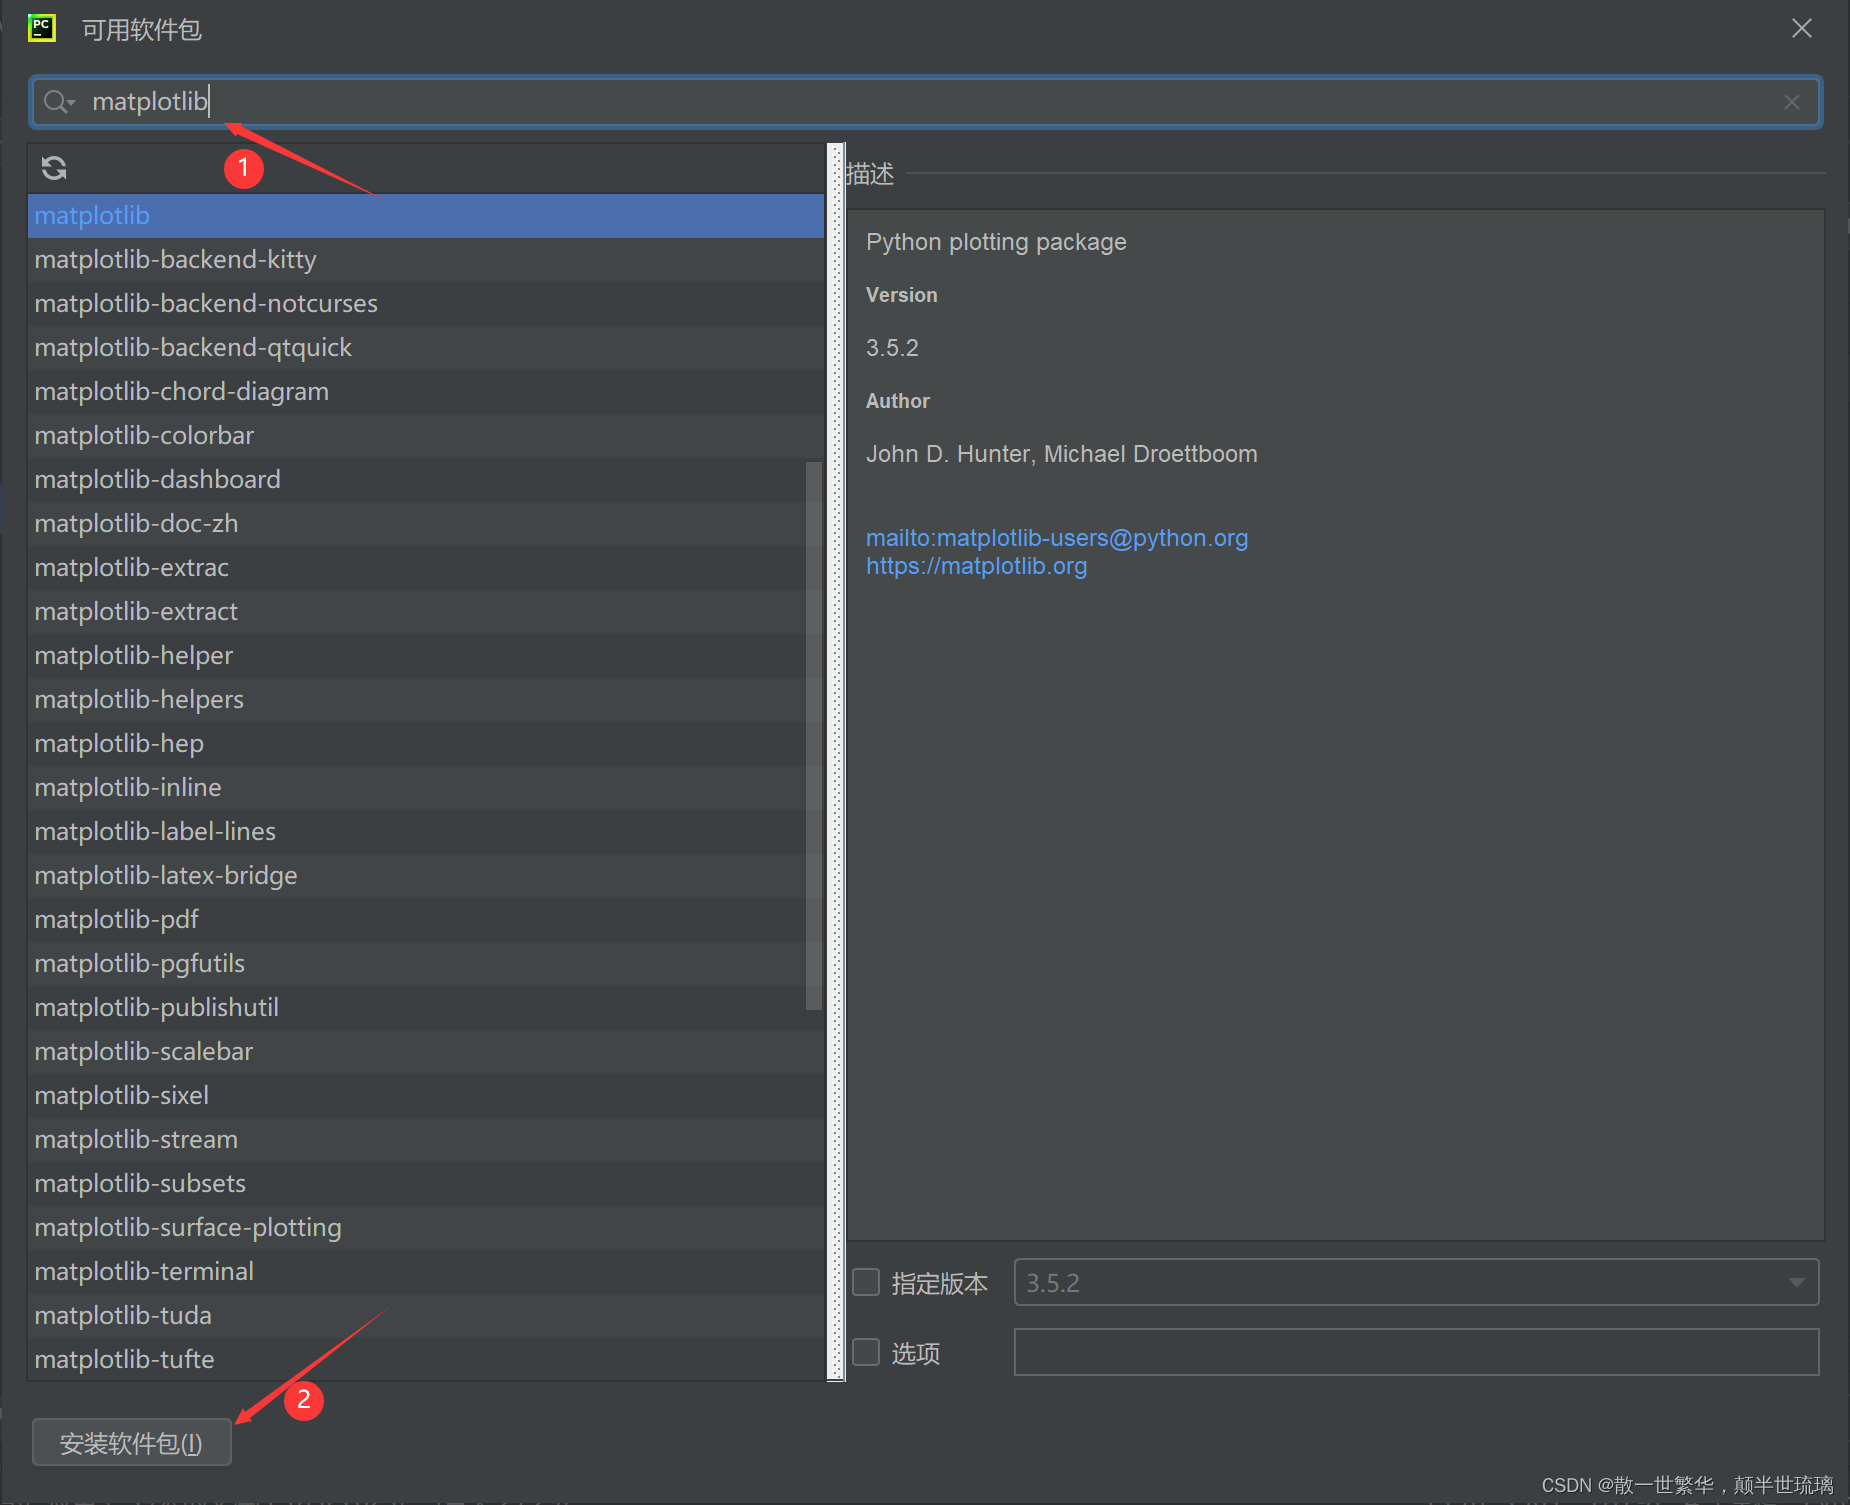Click the 安装软件包 install button
This screenshot has width=1850, height=1505.
(132, 1442)
